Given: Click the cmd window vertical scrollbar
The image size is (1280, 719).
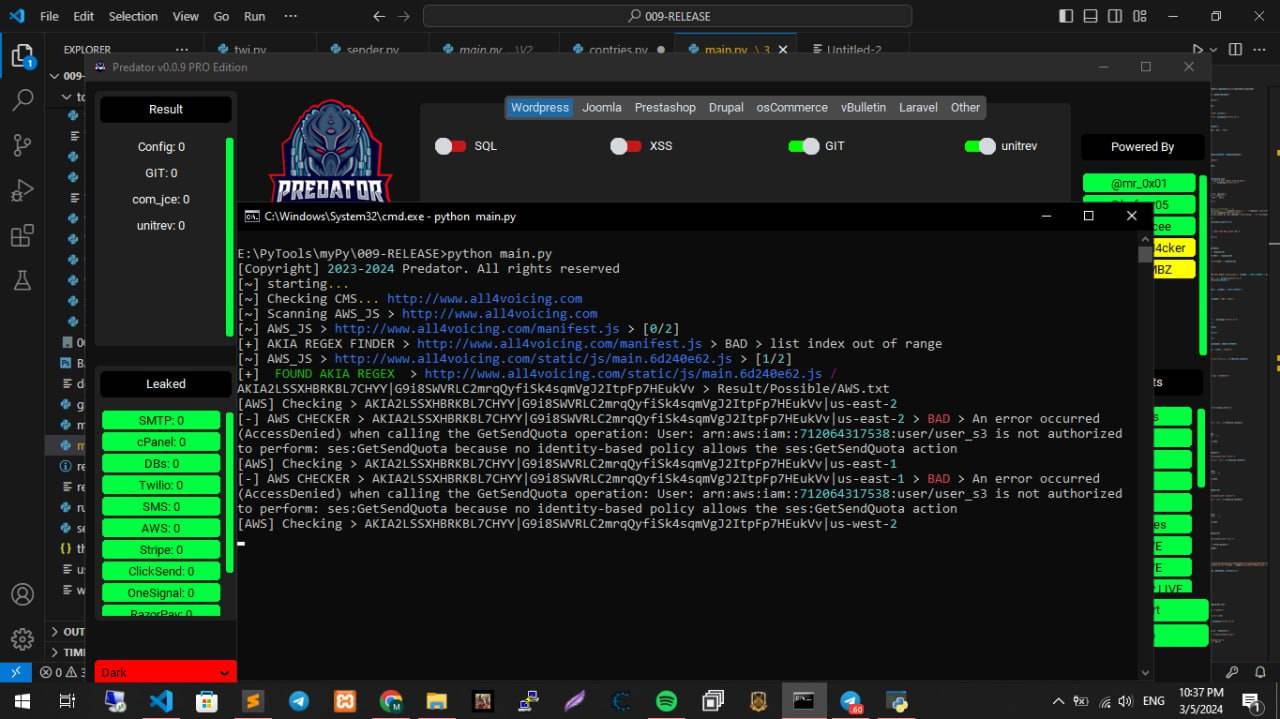Looking at the screenshot, I should pyautogui.click(x=1145, y=400).
